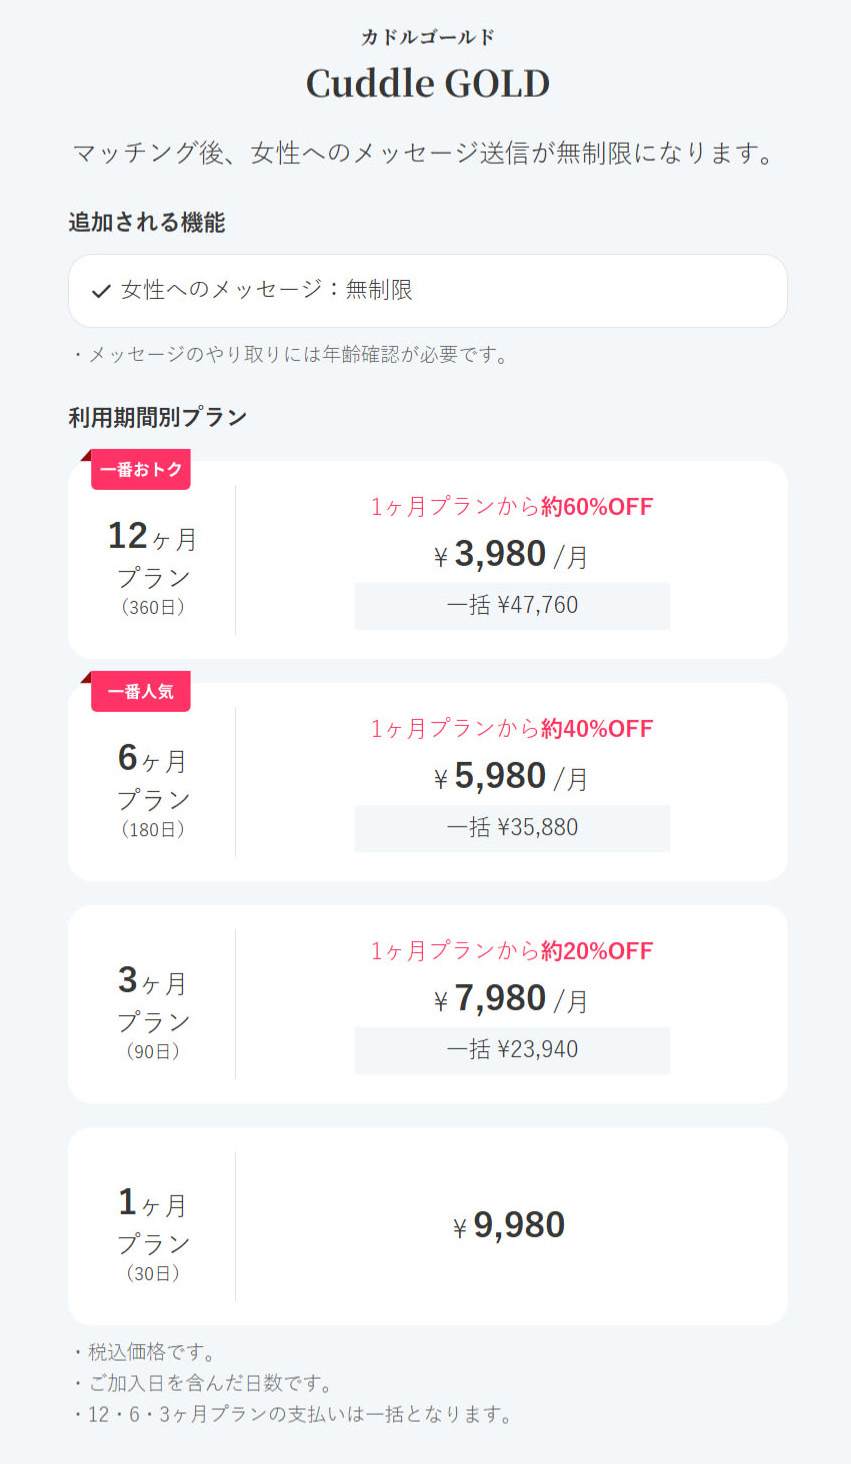Image resolution: width=851 pixels, height=1464 pixels.
Task: Click the 一括 ¥35,880 total box
Action: point(512,828)
